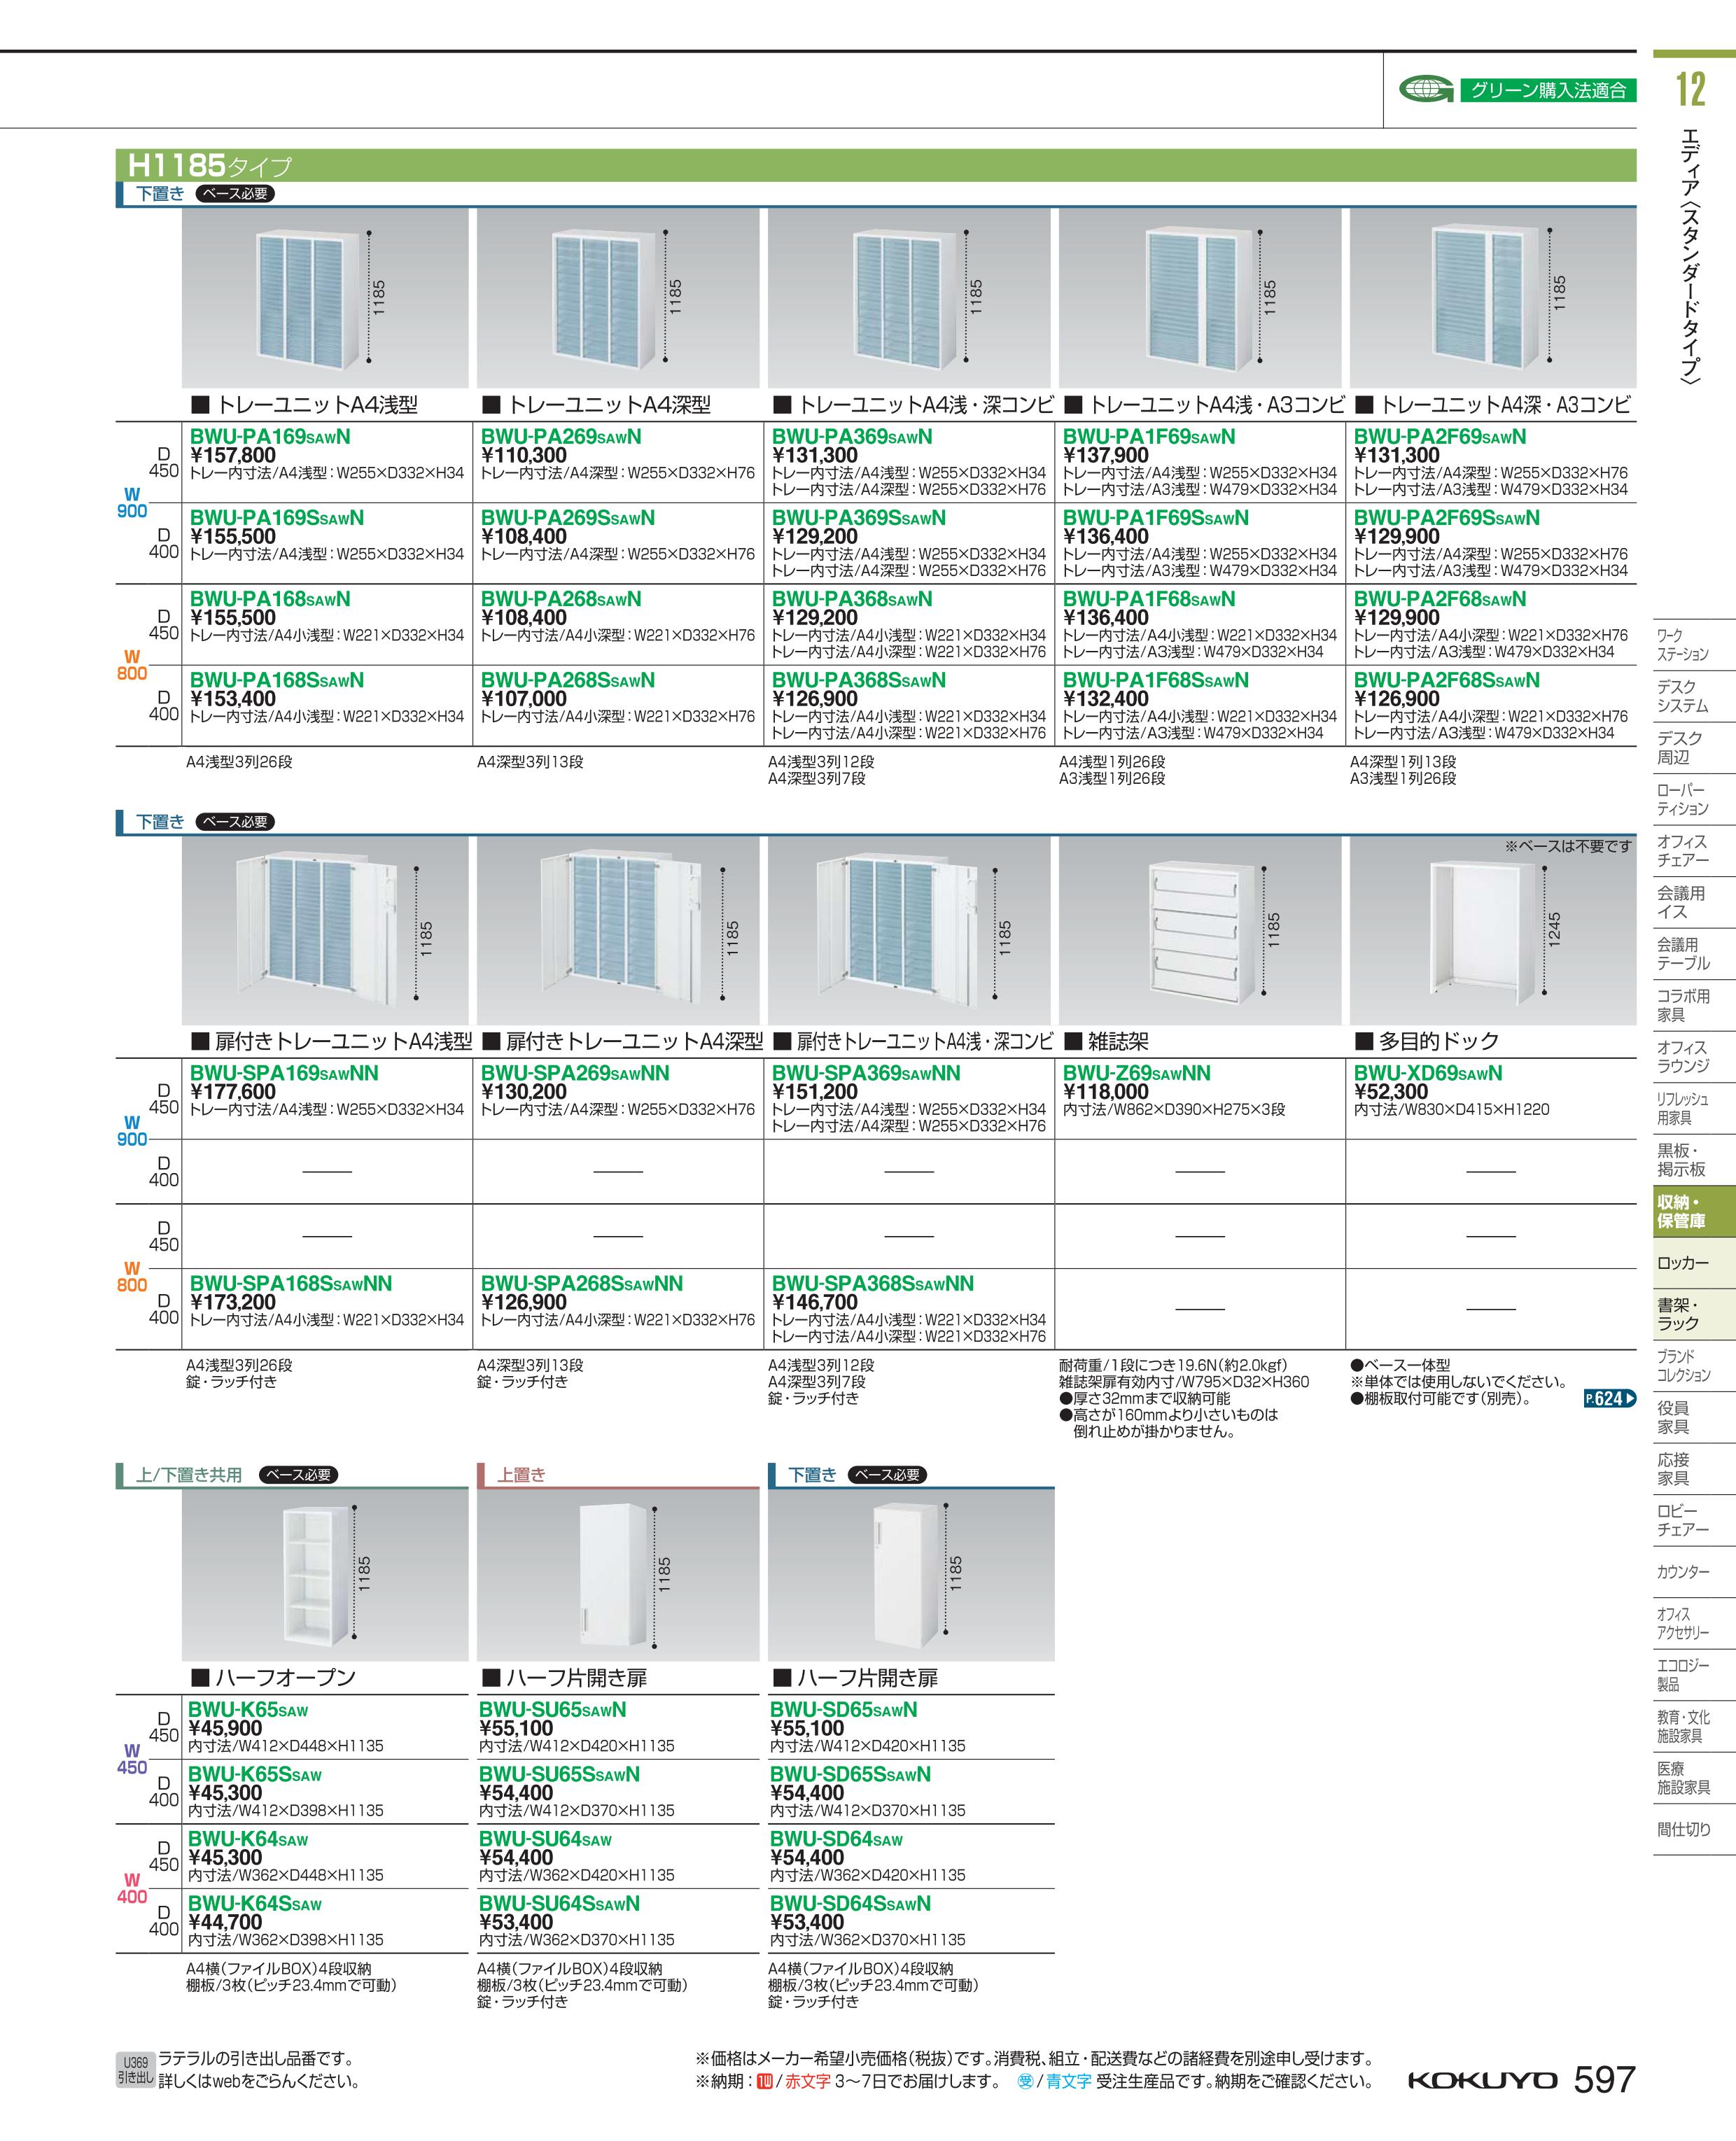The image size is (1736, 2141).
Task: Select model code BWU-K65SAW
Action: click(248, 1710)
